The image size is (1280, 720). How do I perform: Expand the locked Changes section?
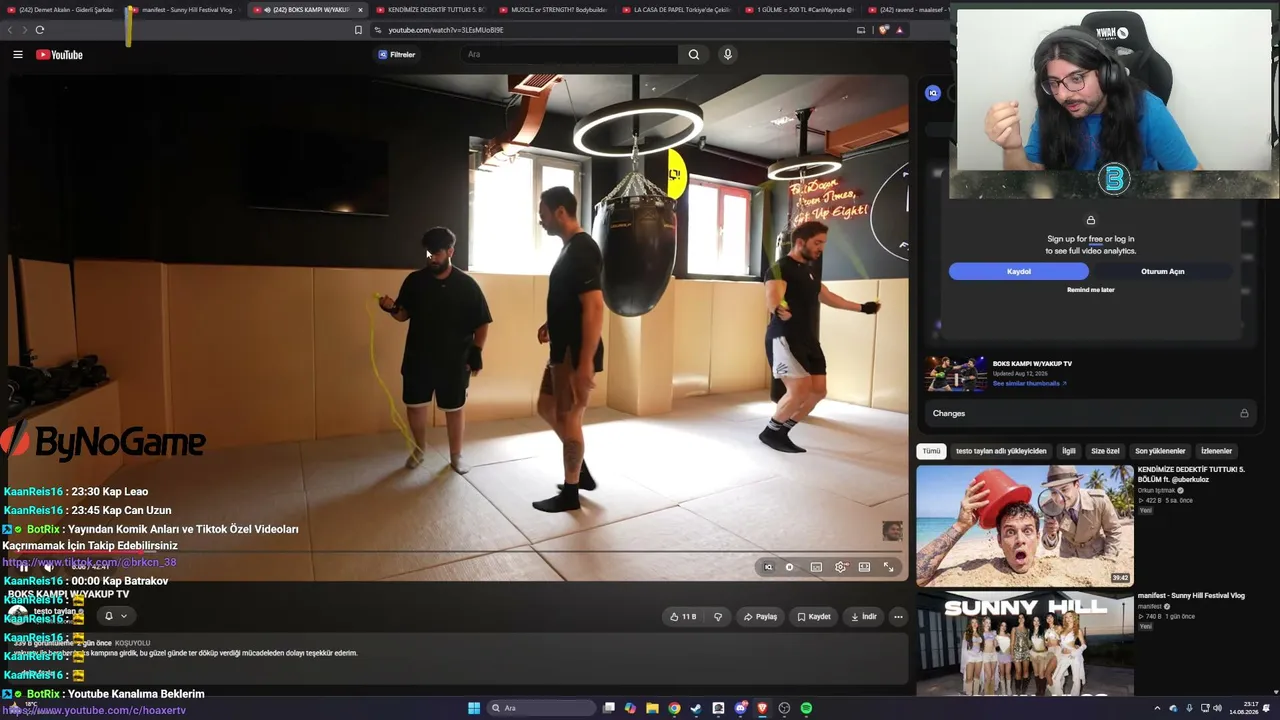coord(1090,413)
